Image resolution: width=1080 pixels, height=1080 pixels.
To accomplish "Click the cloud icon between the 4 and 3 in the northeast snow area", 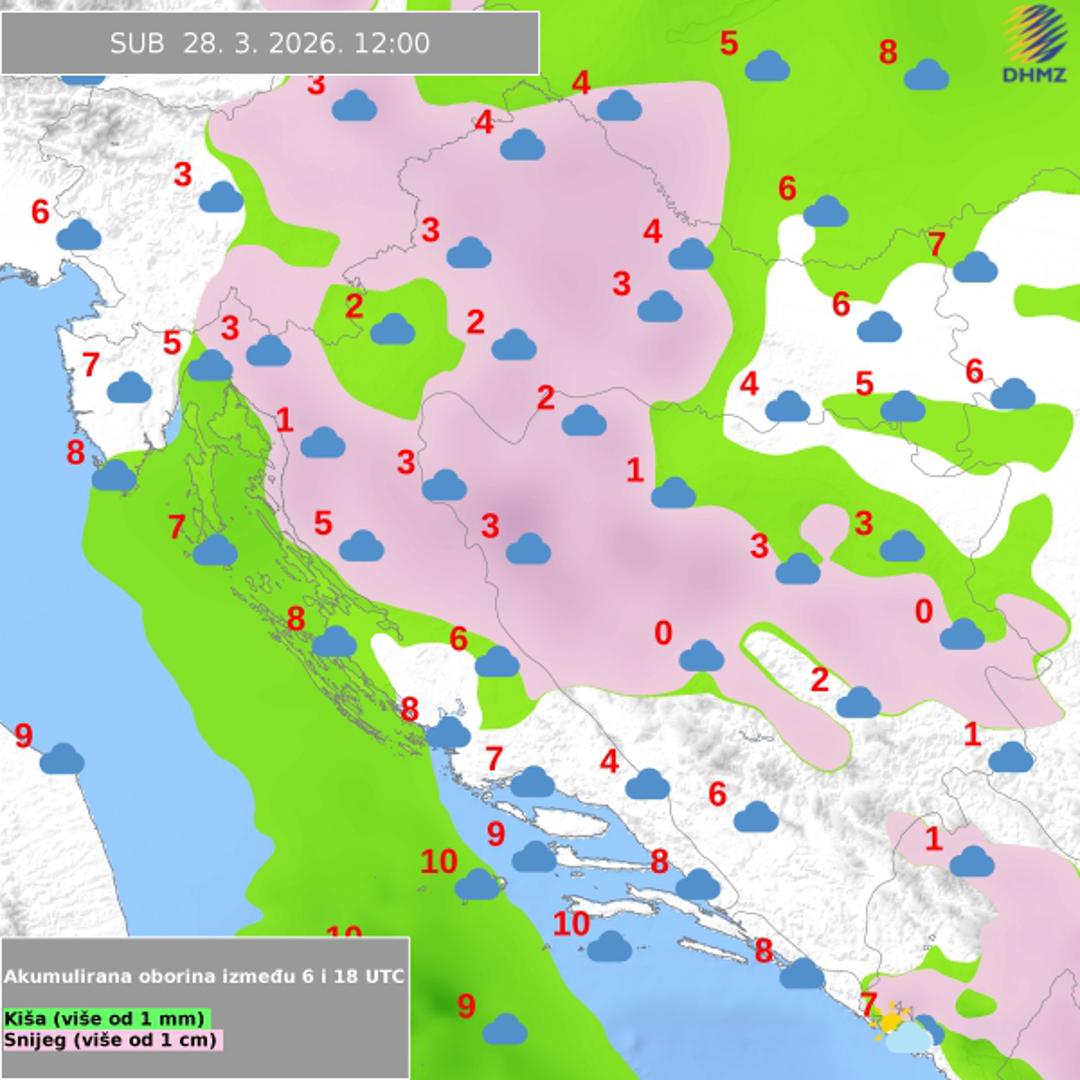I will click(x=690, y=254).
